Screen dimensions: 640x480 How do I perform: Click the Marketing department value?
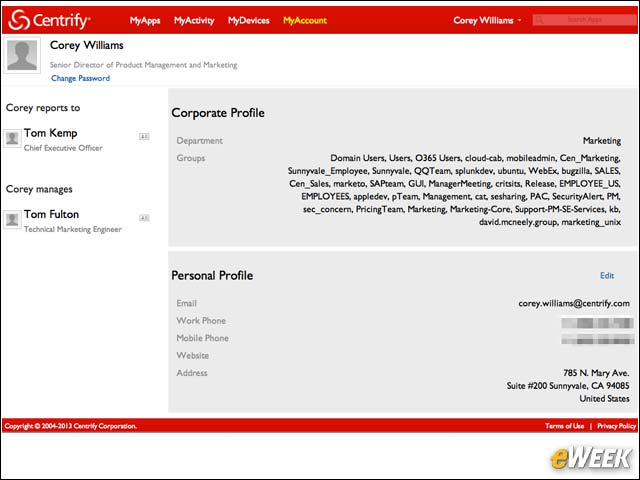602,140
